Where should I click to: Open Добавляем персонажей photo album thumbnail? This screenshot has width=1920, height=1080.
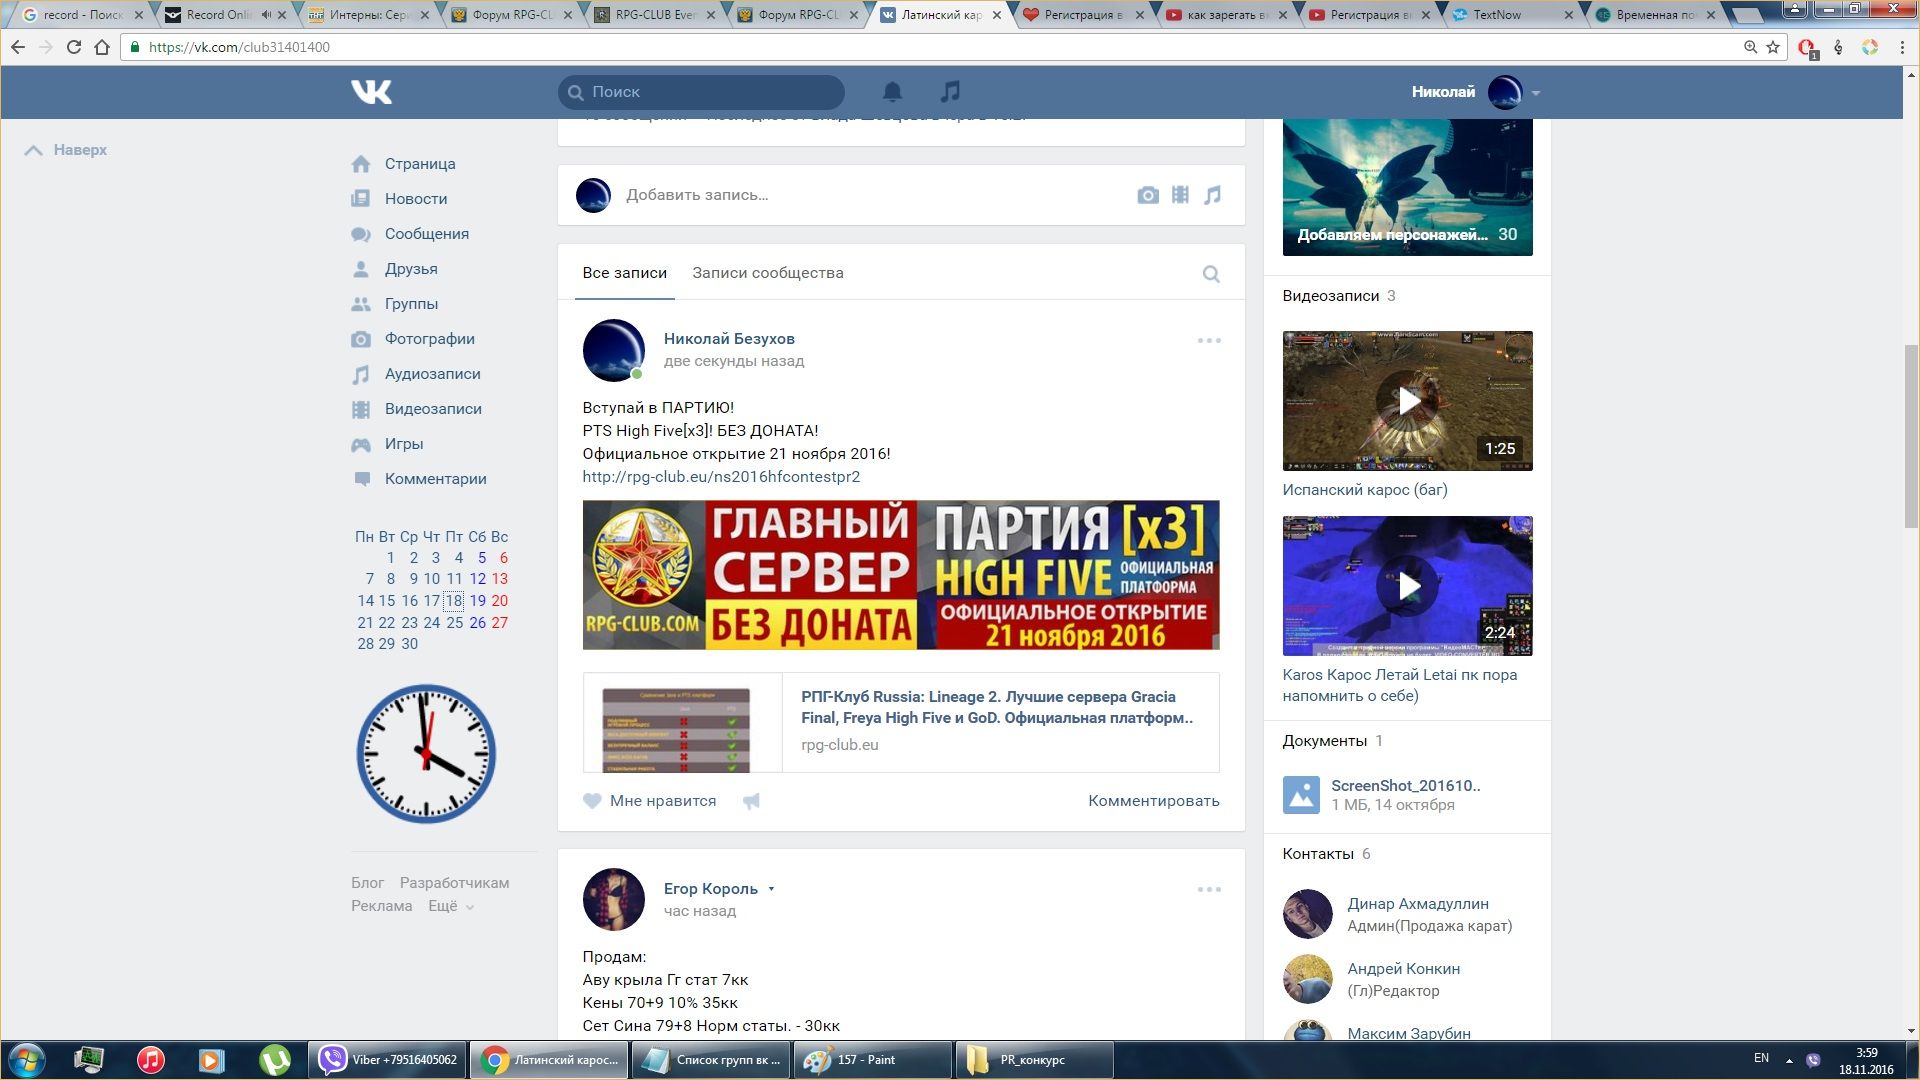[1407, 187]
